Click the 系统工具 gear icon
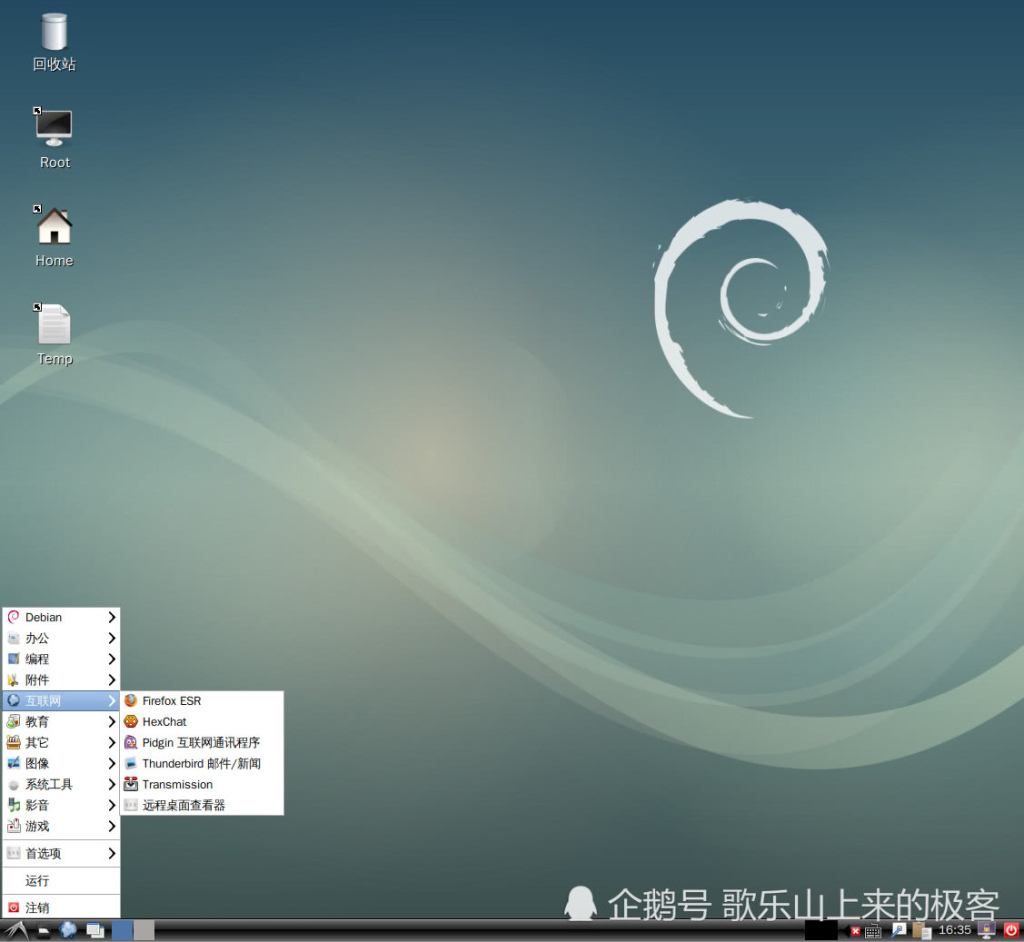Image resolution: width=1024 pixels, height=942 pixels. tap(13, 785)
